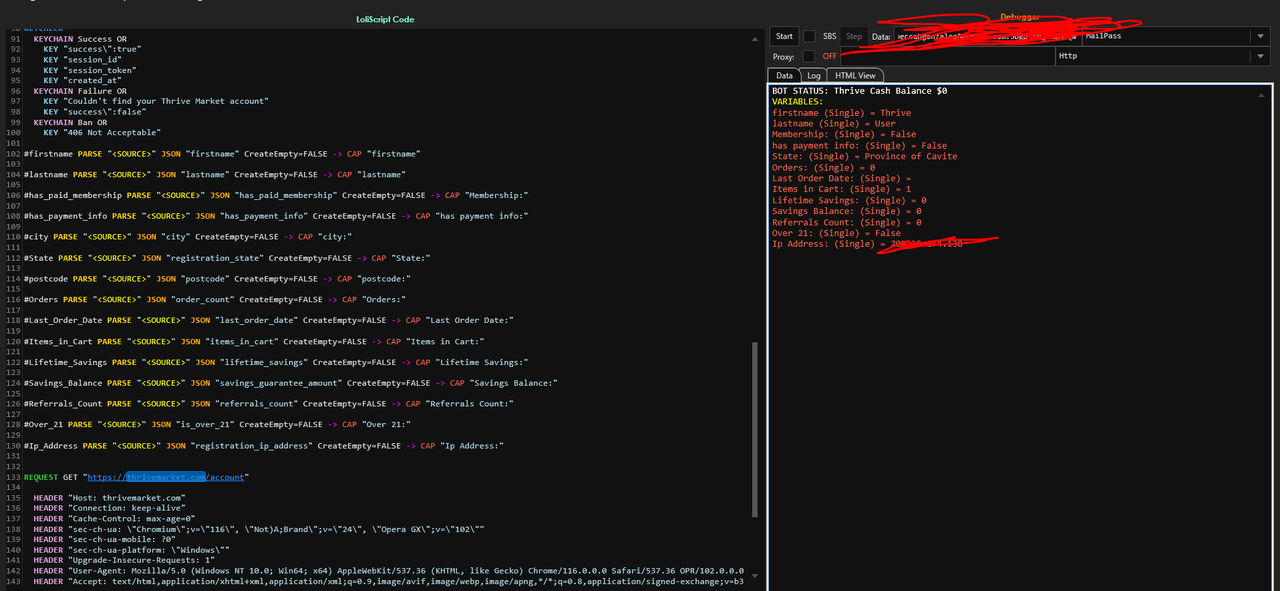Switch to the Log tab

(813, 75)
